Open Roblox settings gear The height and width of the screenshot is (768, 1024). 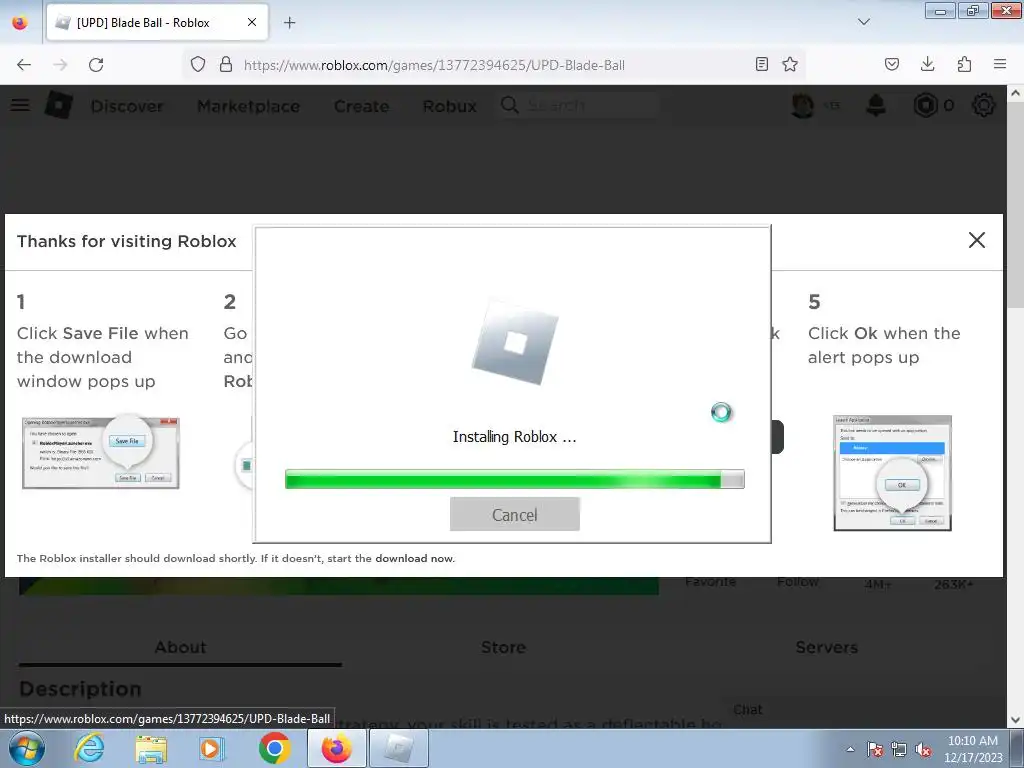[984, 105]
